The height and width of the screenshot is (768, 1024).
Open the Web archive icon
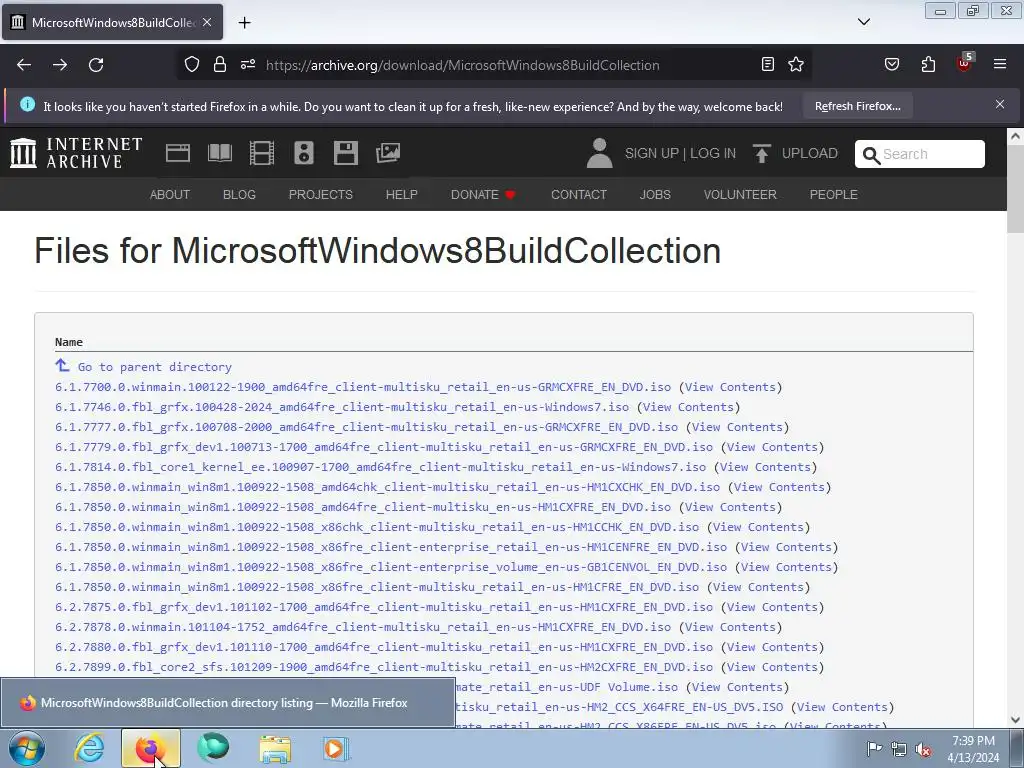click(178, 153)
